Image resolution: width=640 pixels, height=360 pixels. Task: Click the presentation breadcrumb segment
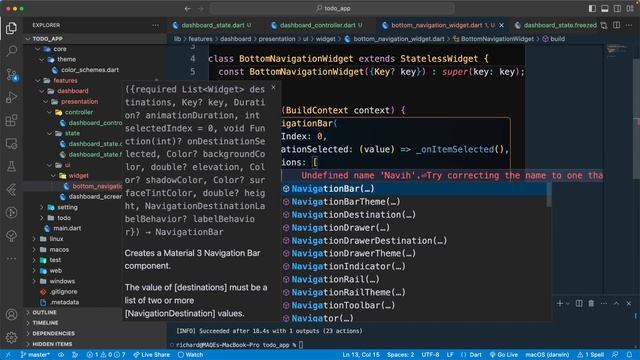tap(277, 39)
